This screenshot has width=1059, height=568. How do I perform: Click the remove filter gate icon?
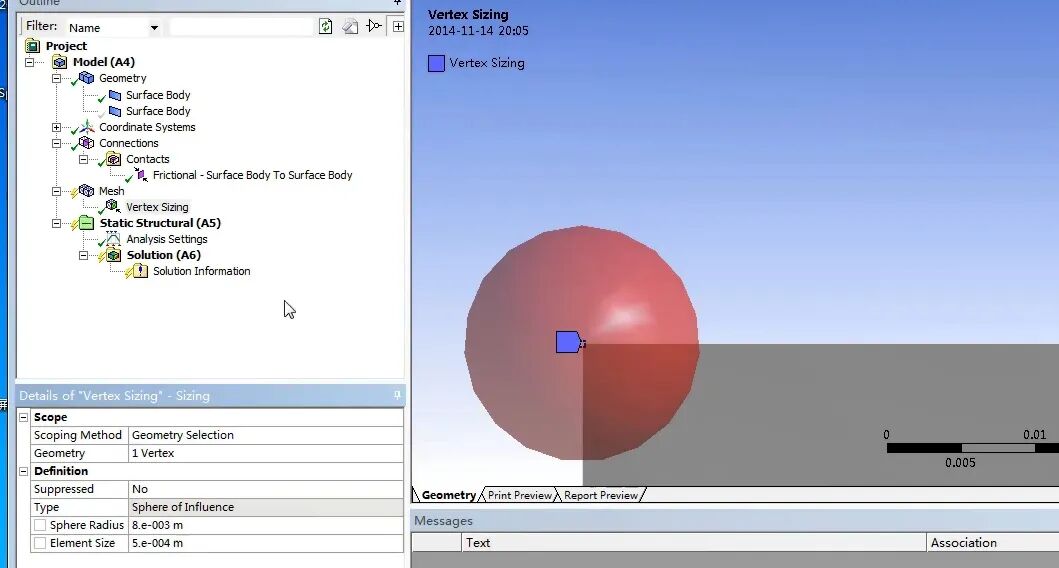tap(373, 26)
